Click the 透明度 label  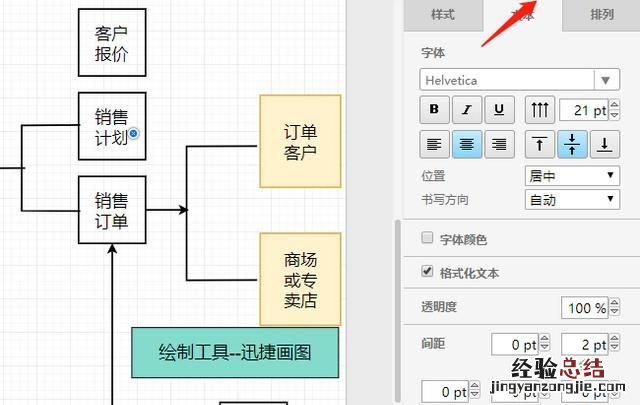(x=439, y=306)
